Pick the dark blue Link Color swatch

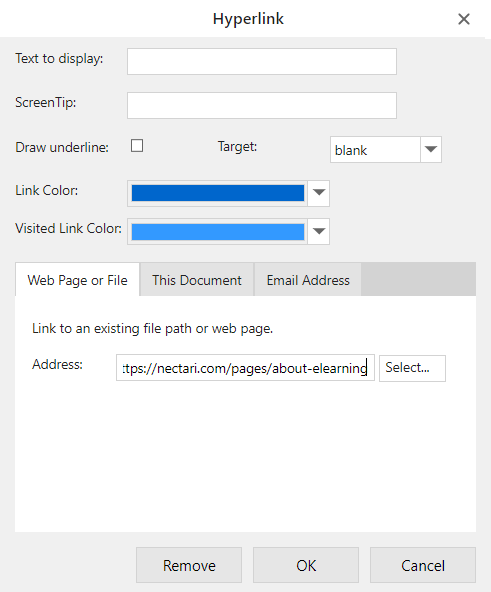[x=218, y=193]
